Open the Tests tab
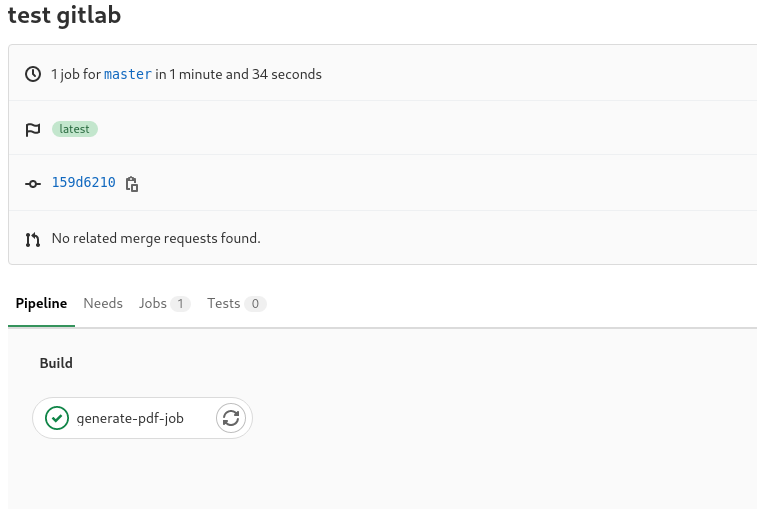 point(224,303)
